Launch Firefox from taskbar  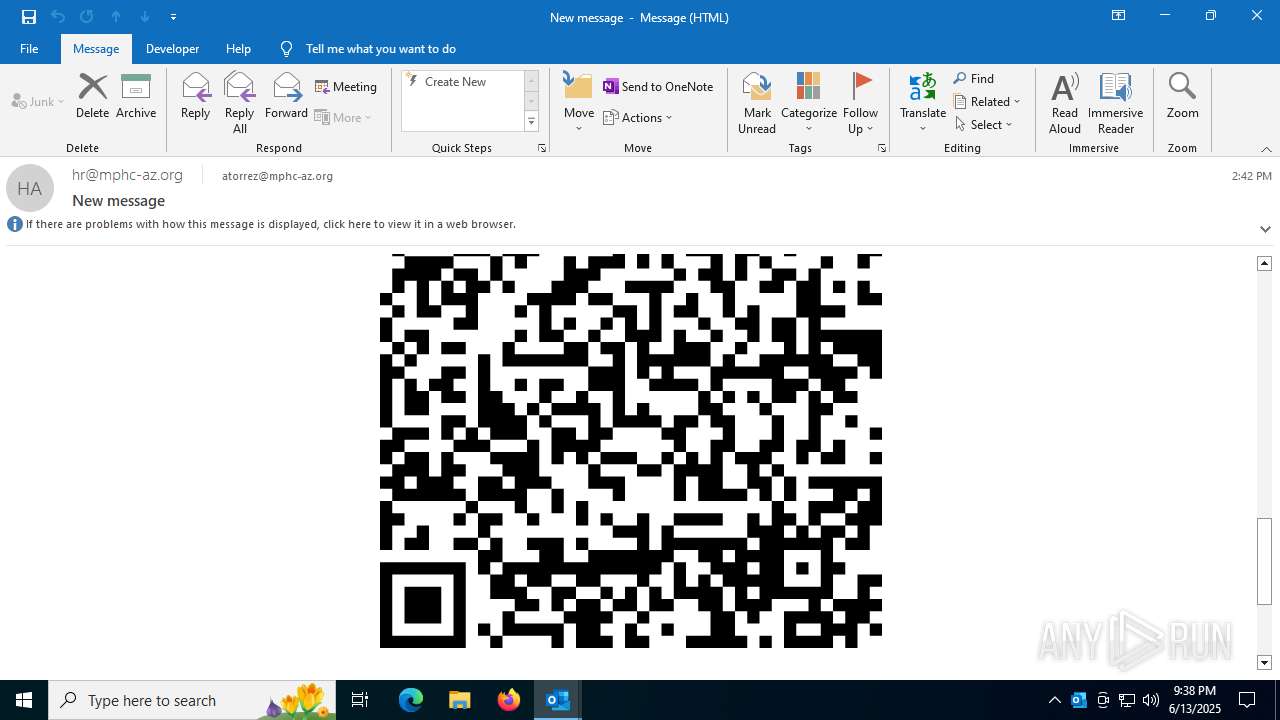pos(508,700)
